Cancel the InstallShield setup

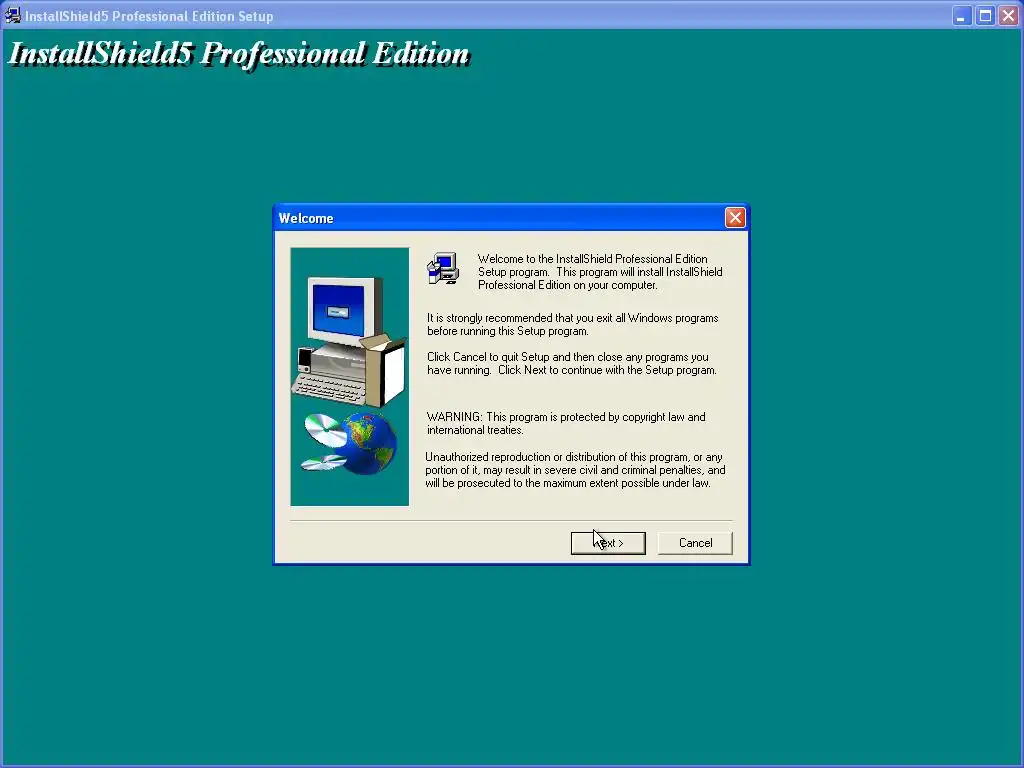(x=695, y=543)
